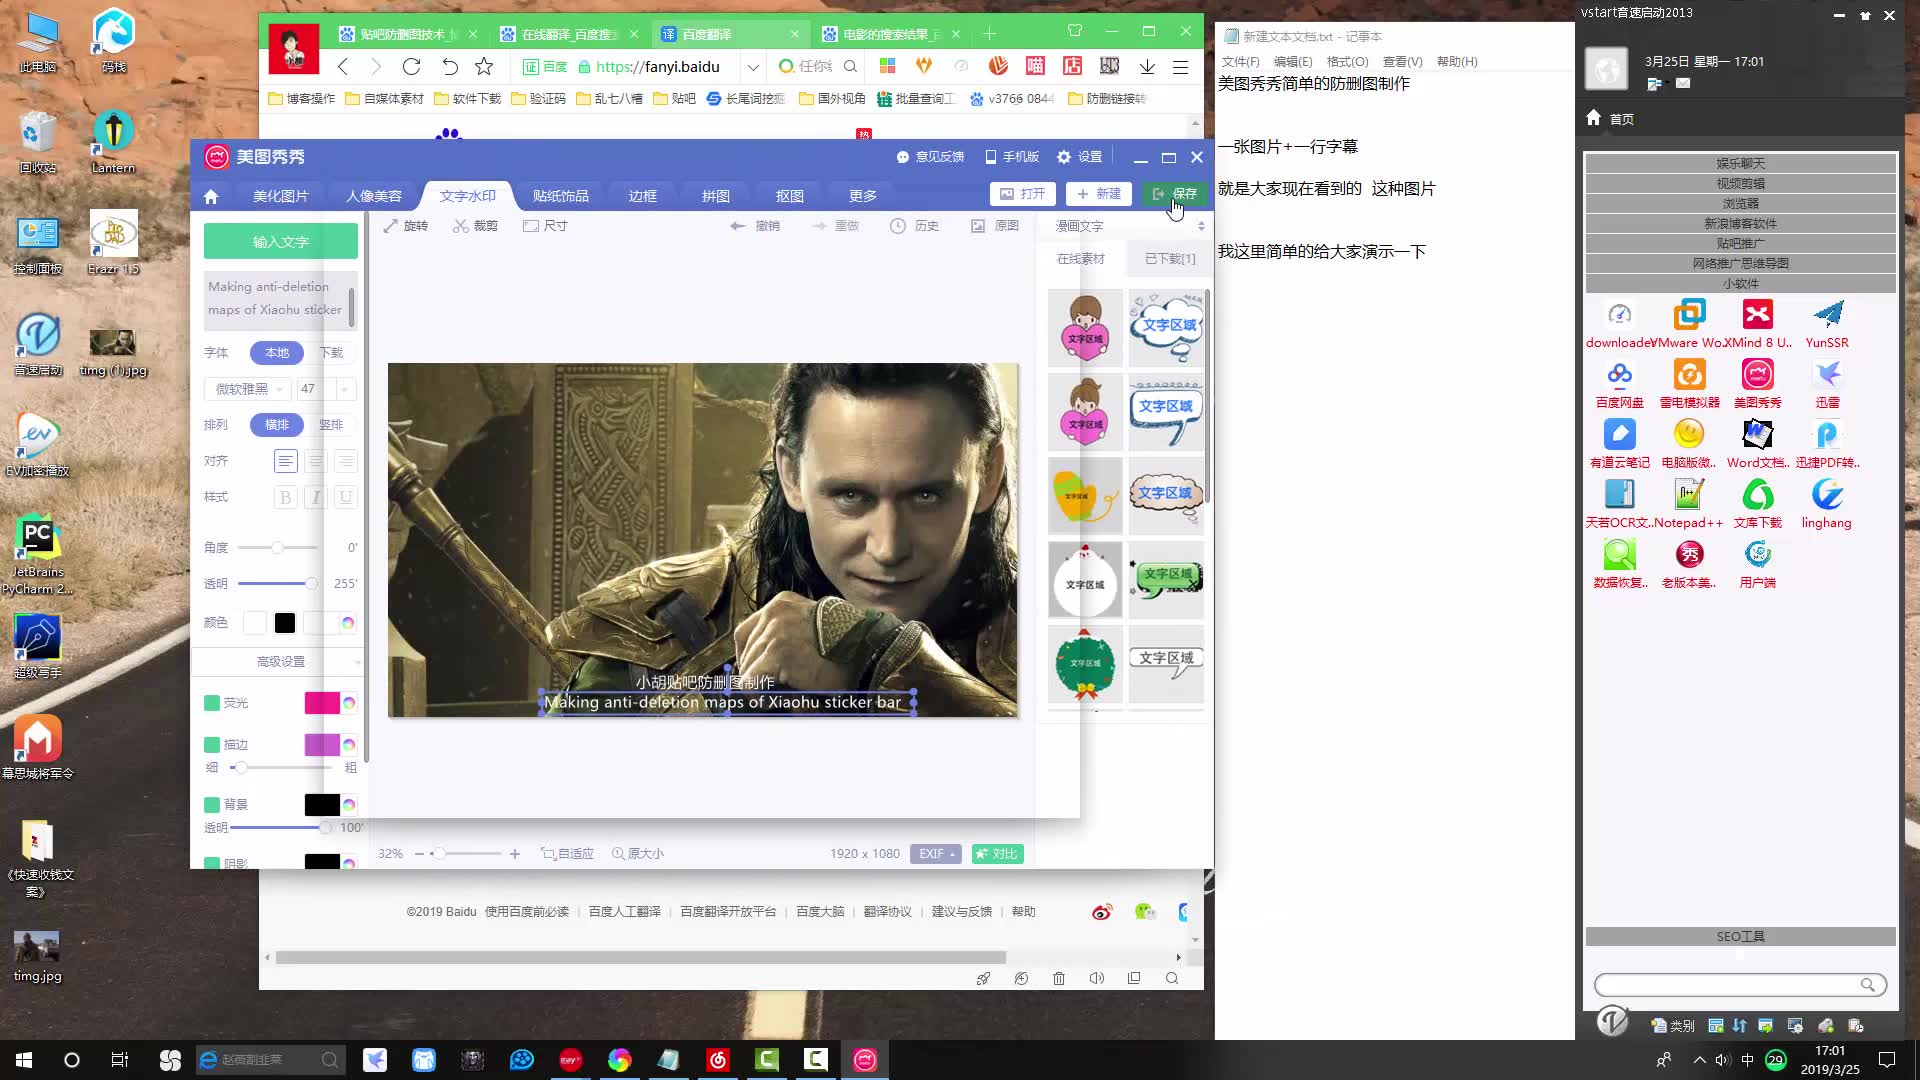Open 格式(O) menu in Notepad

1347,62
